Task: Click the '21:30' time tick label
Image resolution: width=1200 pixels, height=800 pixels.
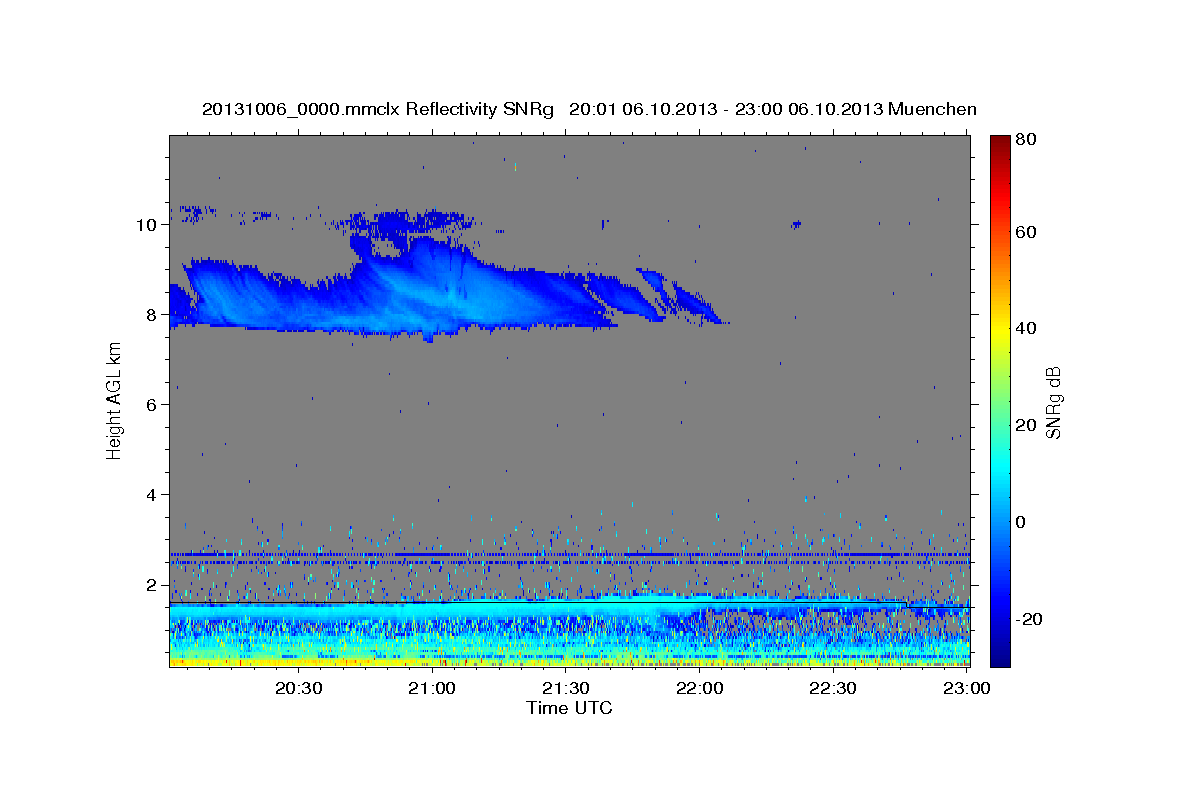Action: pos(566,689)
